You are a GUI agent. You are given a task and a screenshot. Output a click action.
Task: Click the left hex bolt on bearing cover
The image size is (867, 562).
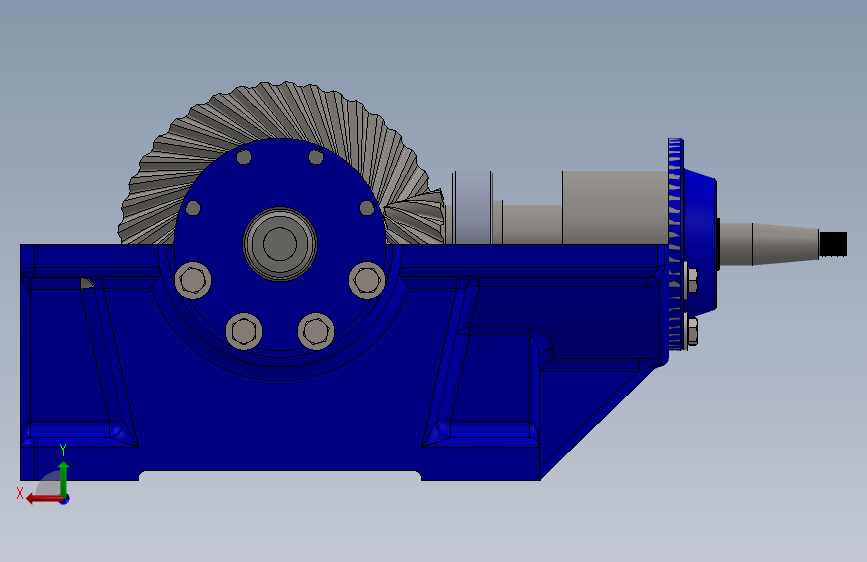[193, 280]
